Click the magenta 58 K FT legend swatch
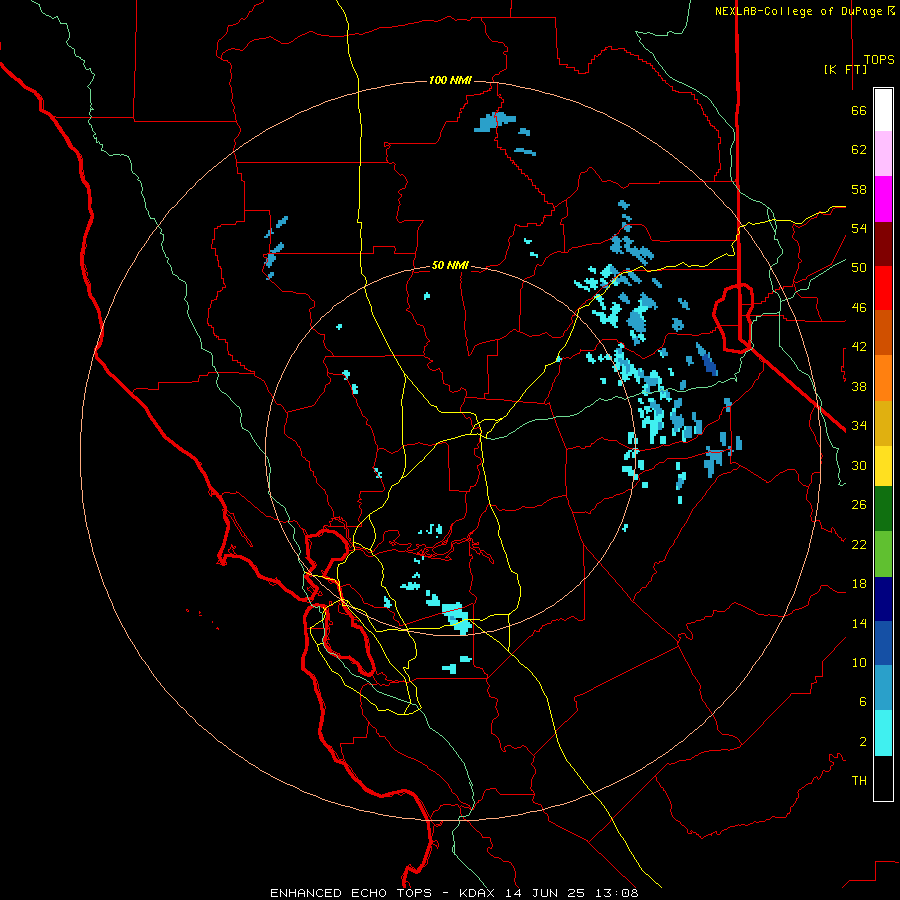 (x=883, y=199)
